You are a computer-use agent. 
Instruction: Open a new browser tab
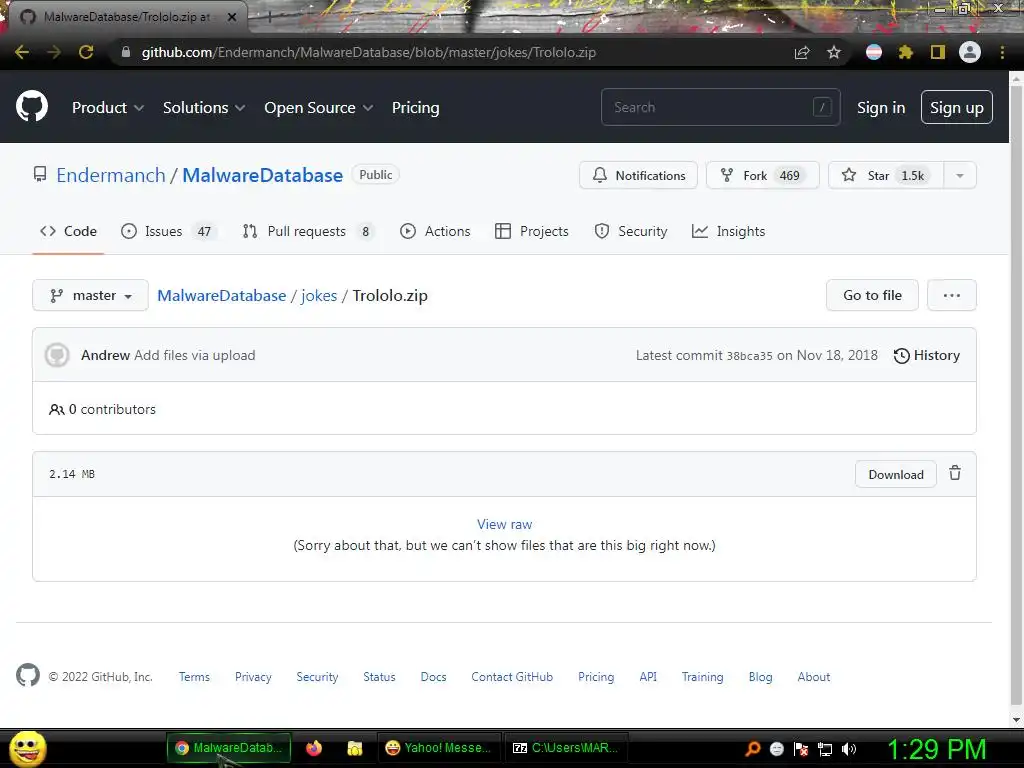click(269, 18)
